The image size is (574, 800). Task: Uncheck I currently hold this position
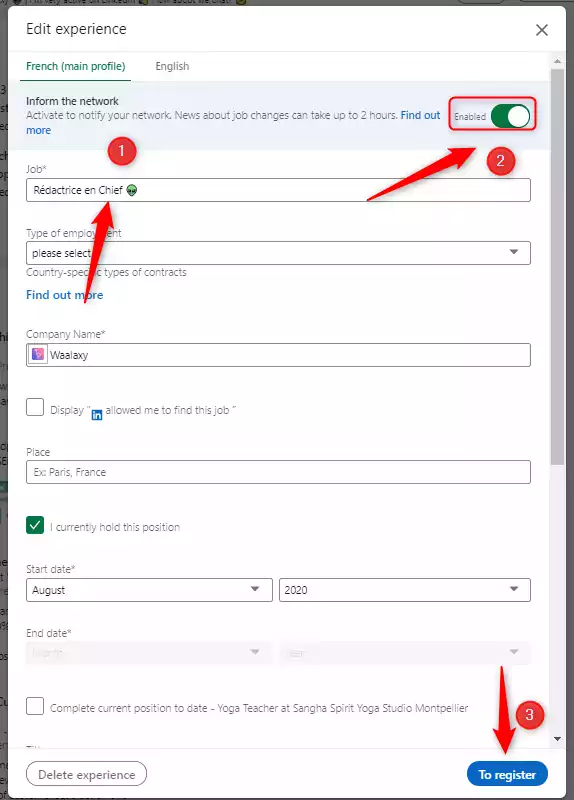[35, 525]
